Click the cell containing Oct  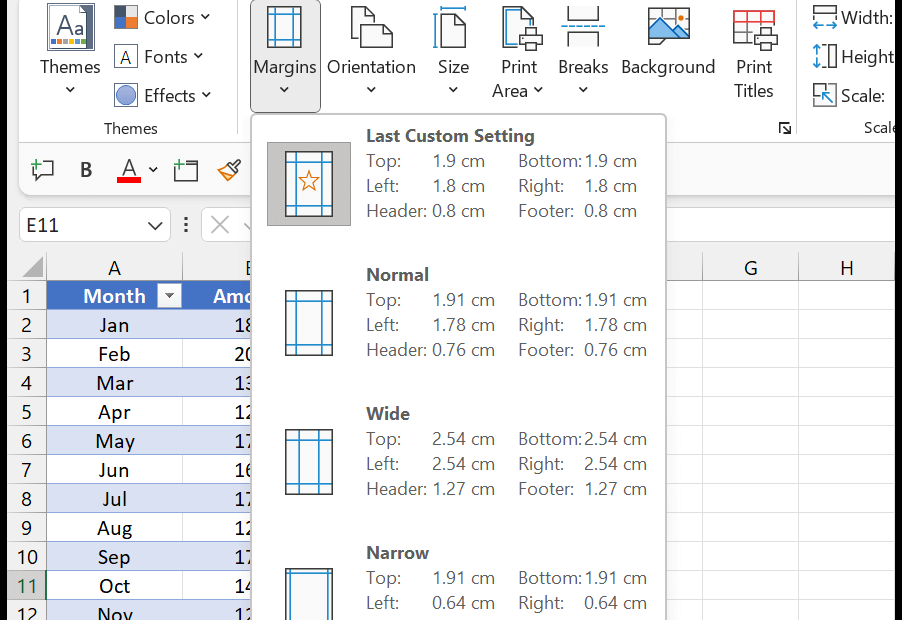pos(114,586)
